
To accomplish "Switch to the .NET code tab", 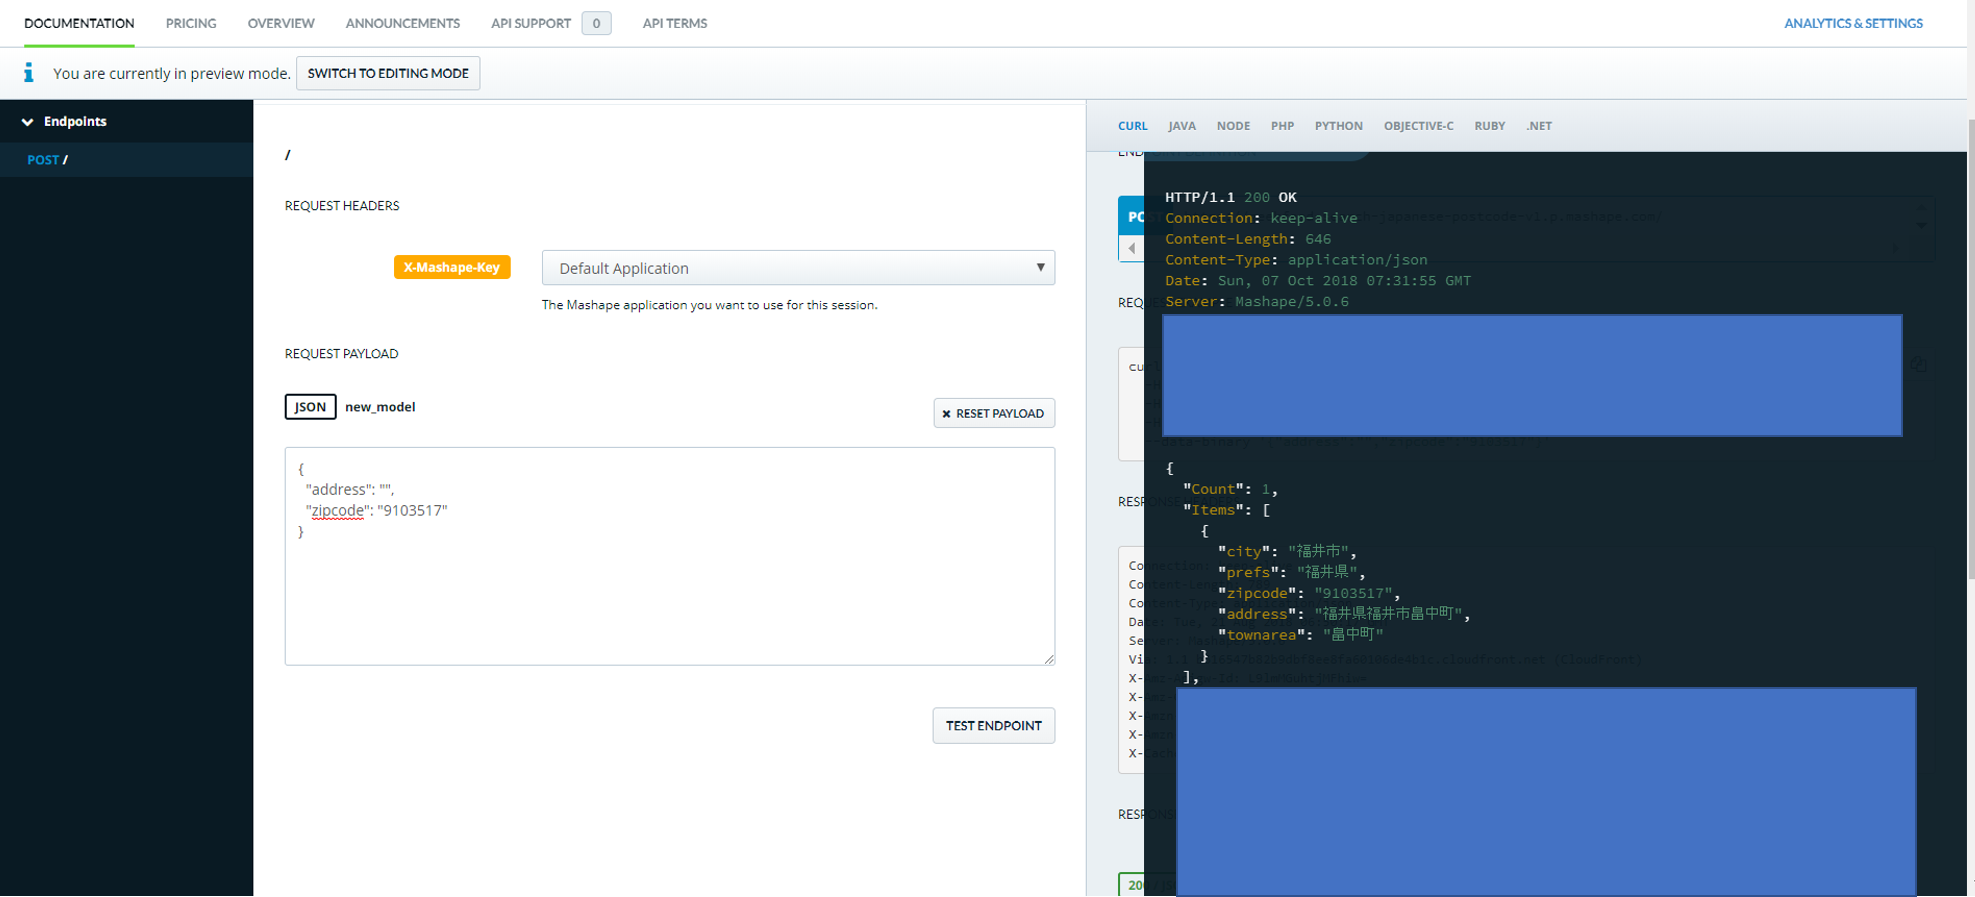I will click(1539, 126).
